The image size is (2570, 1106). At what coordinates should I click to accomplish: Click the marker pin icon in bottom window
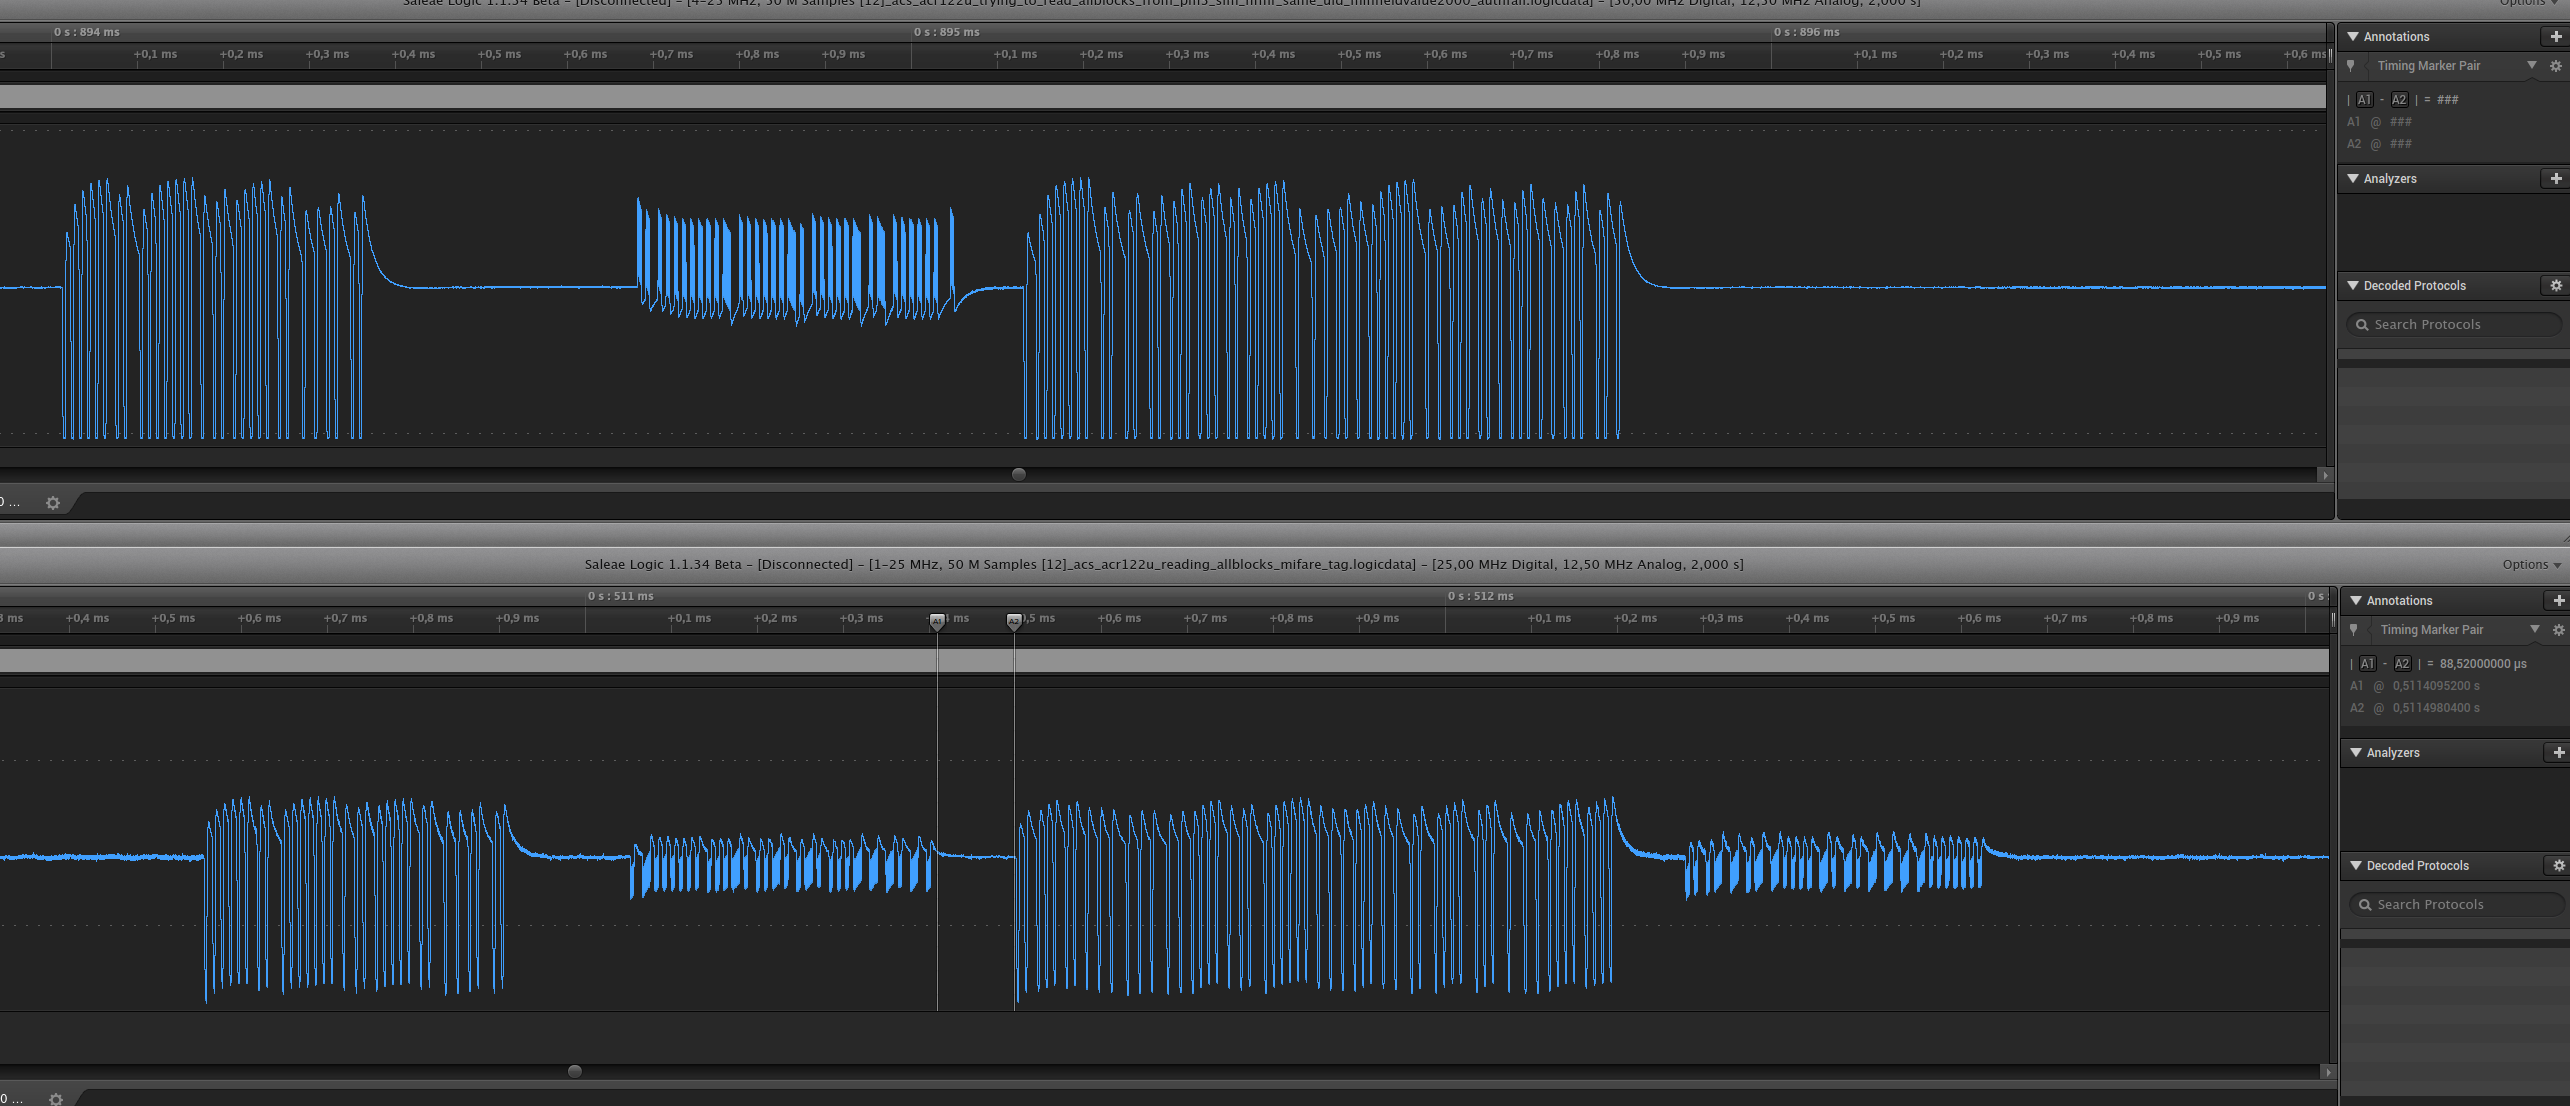click(2354, 630)
